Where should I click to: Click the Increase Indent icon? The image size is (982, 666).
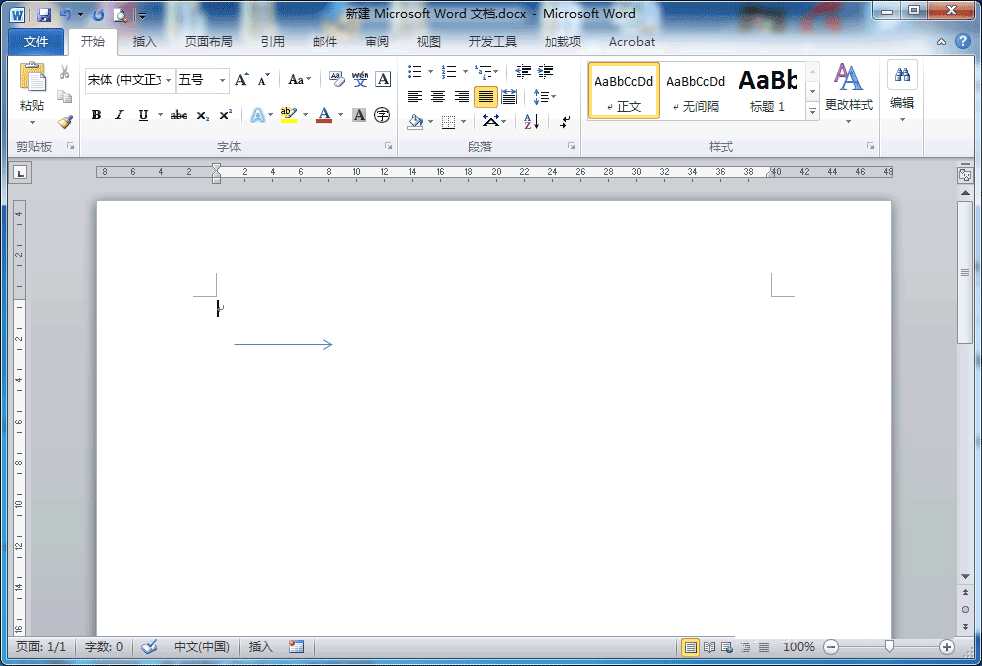(x=545, y=71)
